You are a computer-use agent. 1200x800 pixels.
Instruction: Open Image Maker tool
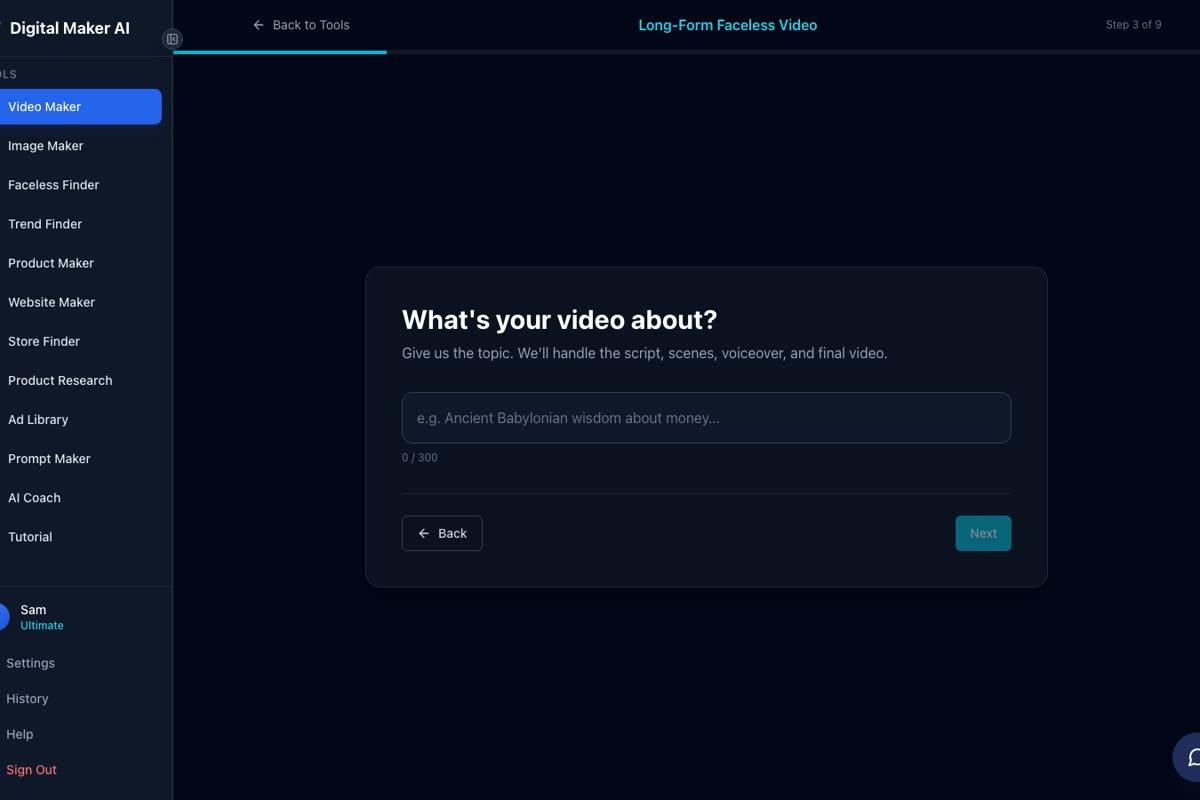80,146
